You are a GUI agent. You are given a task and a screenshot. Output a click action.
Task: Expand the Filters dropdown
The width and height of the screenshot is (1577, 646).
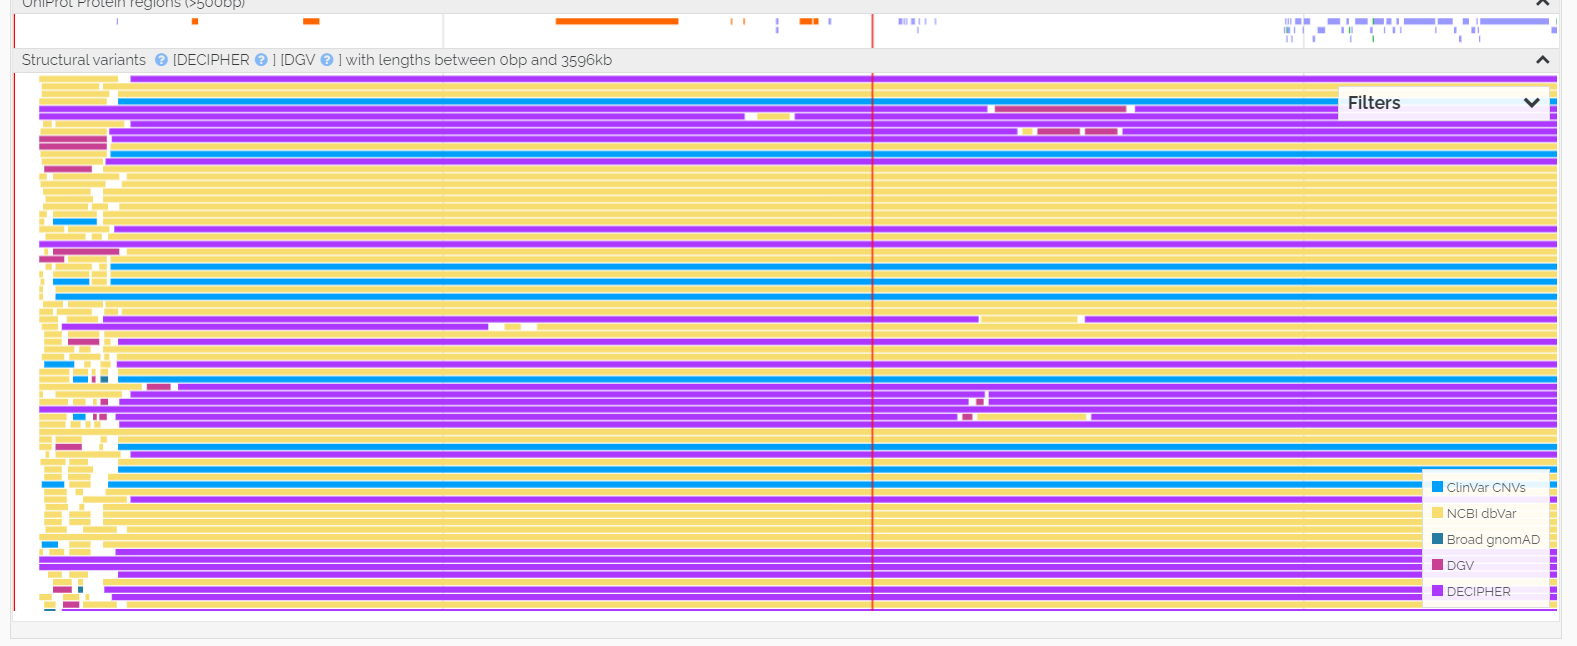click(x=1444, y=103)
